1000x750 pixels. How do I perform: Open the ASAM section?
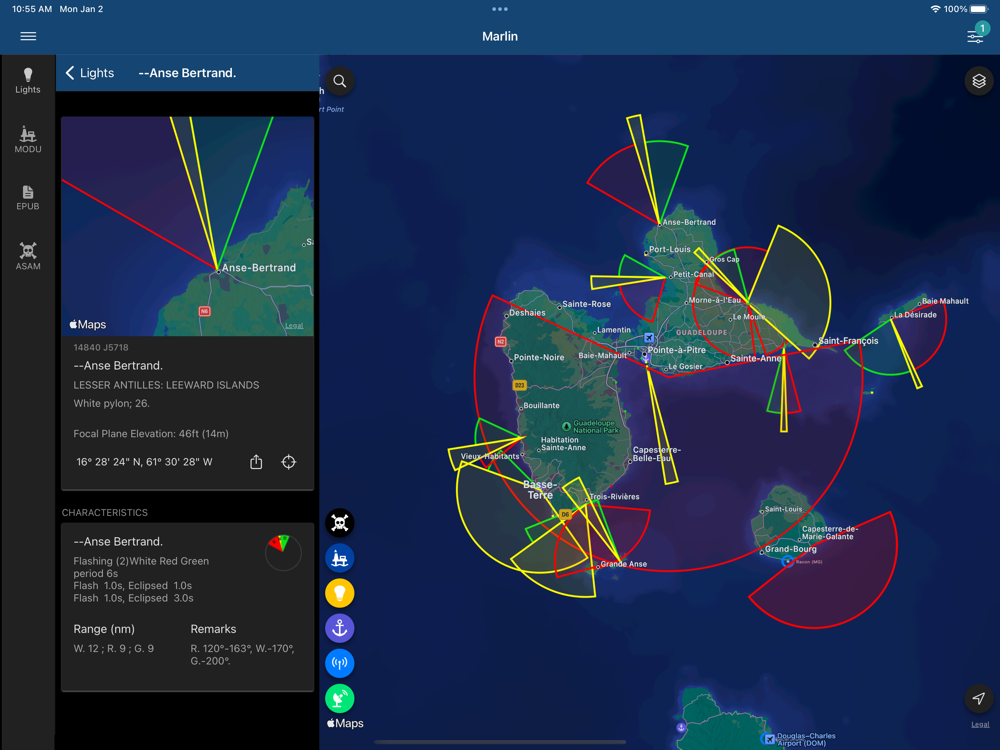(x=27, y=256)
